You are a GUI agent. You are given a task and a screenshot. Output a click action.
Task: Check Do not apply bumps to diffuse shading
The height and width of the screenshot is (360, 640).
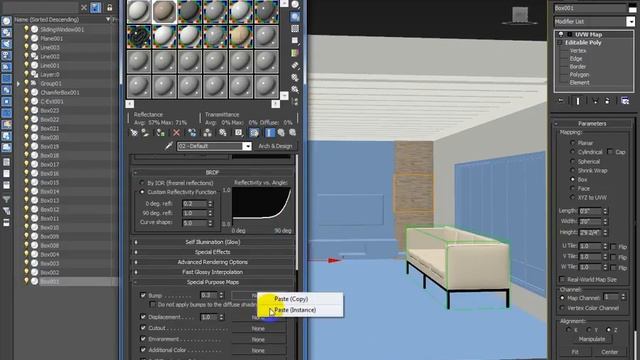tap(153, 304)
